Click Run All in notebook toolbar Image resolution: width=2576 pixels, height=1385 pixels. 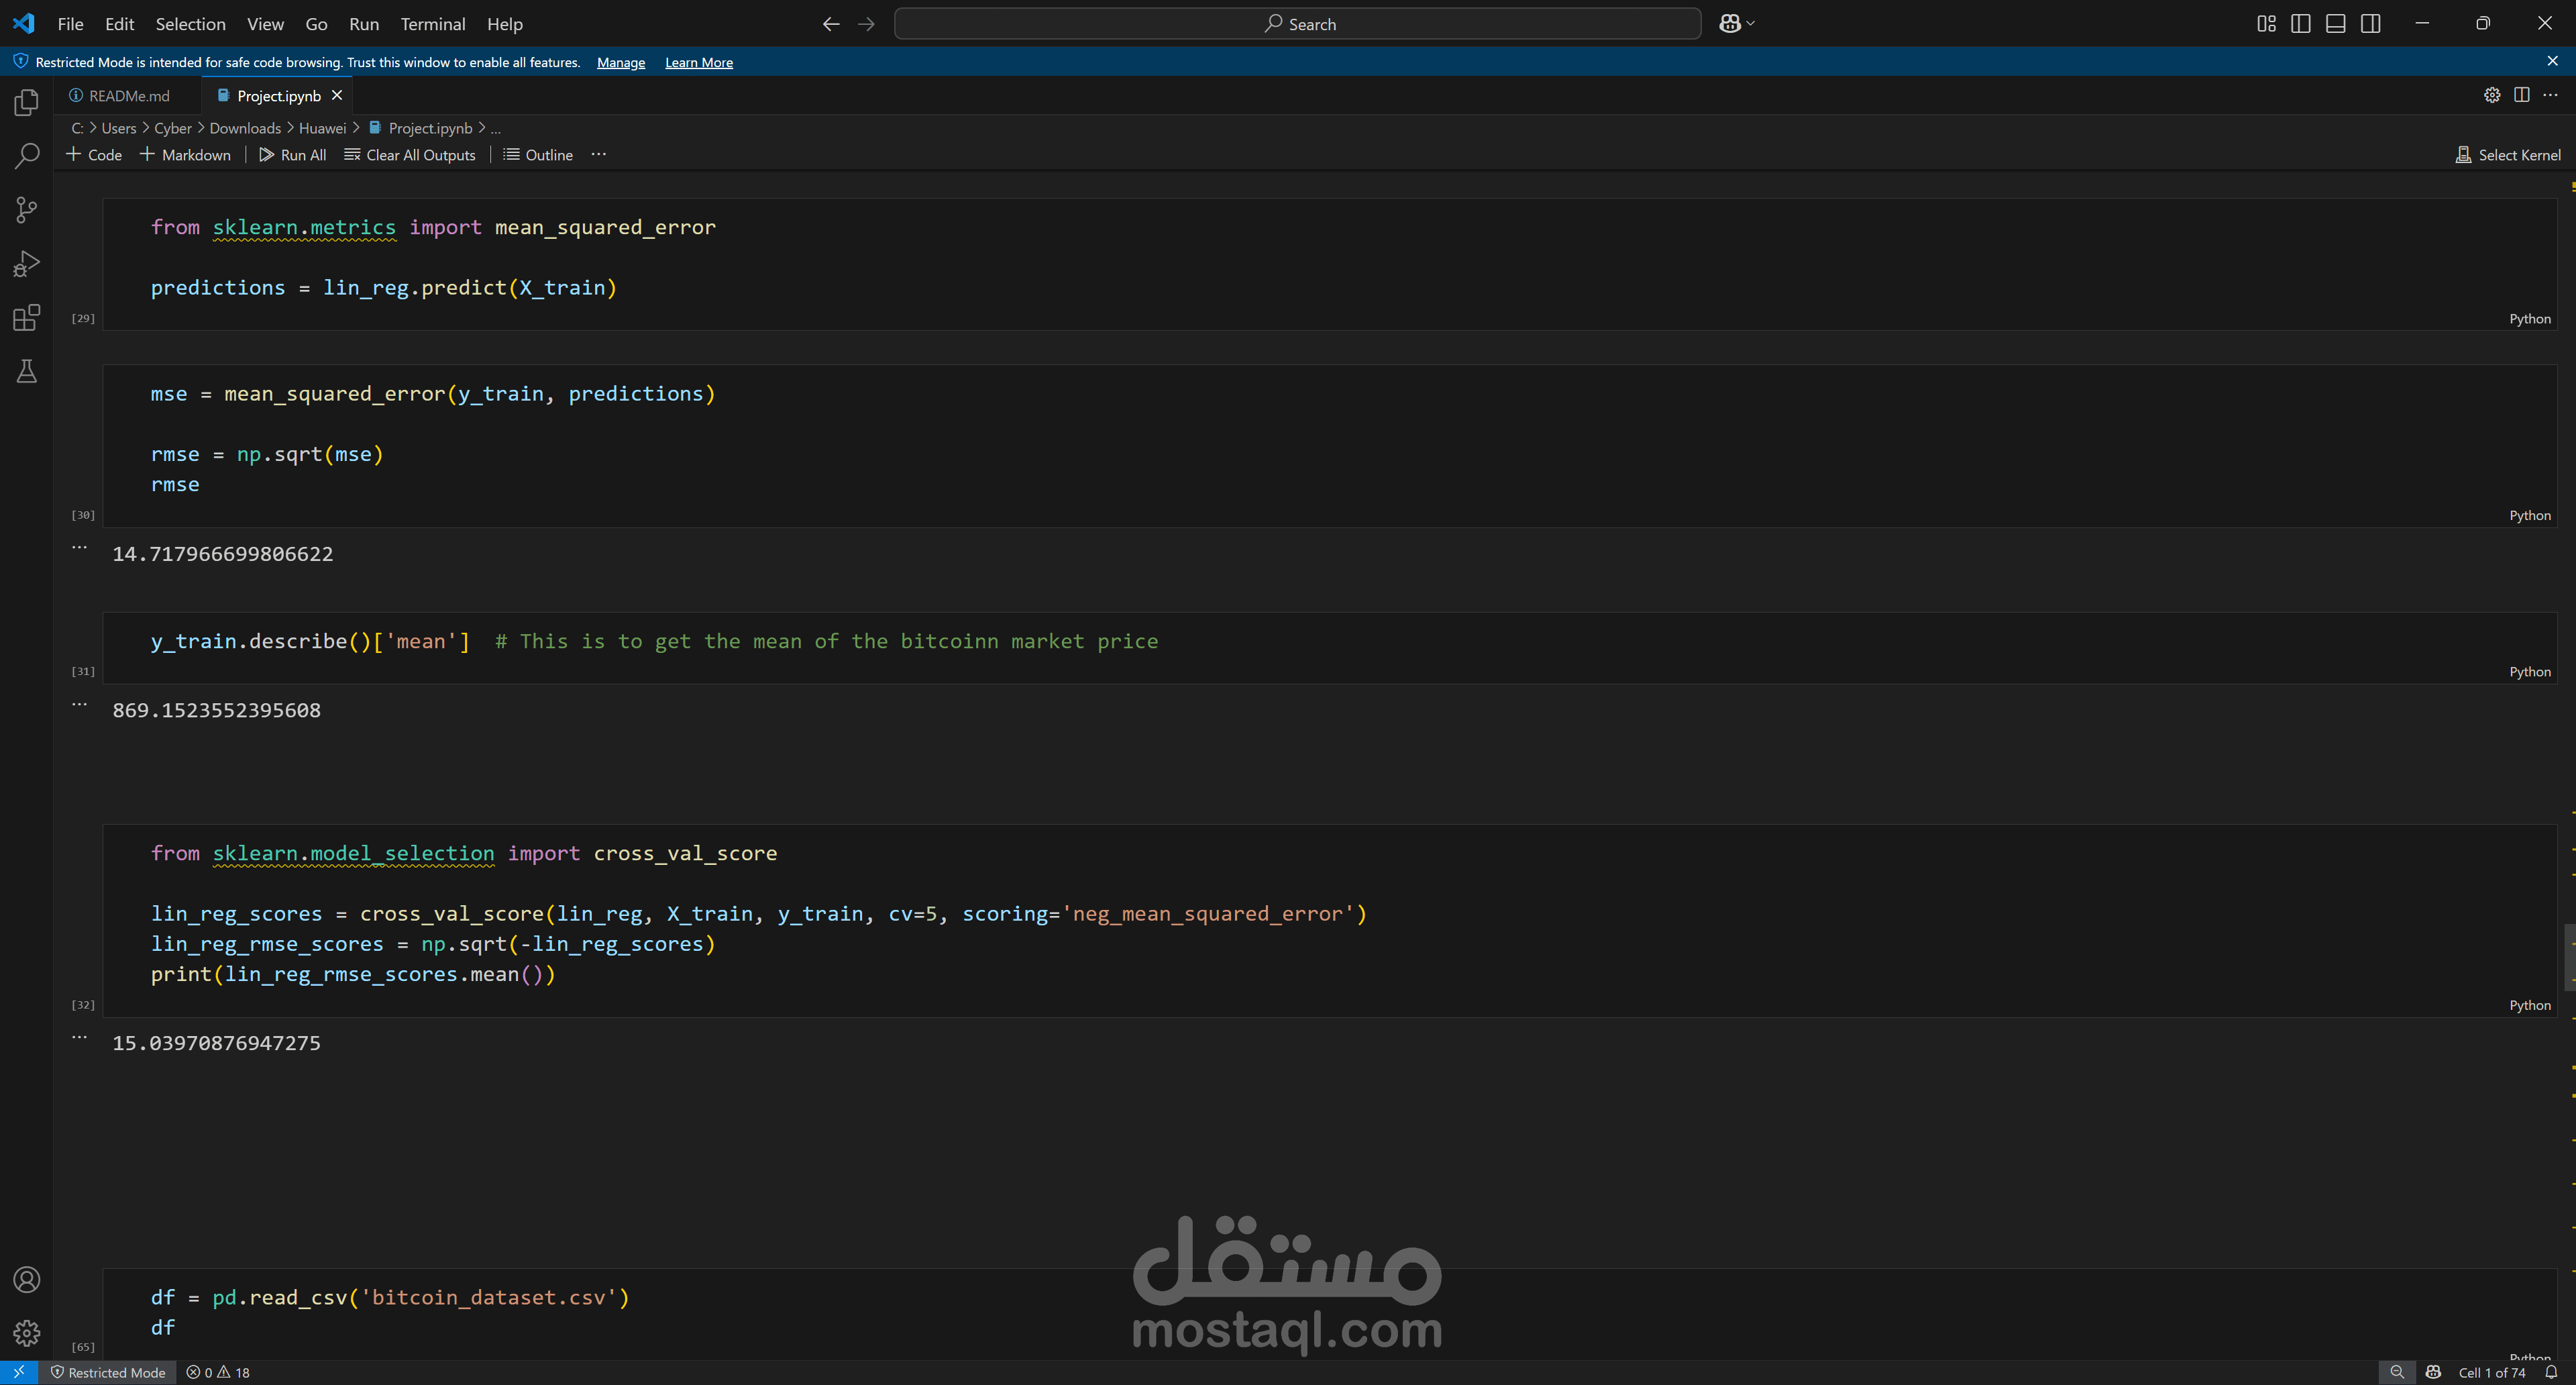[292, 155]
